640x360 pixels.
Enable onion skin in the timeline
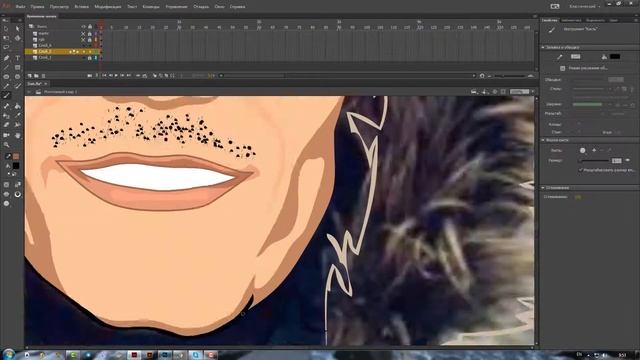[155, 76]
